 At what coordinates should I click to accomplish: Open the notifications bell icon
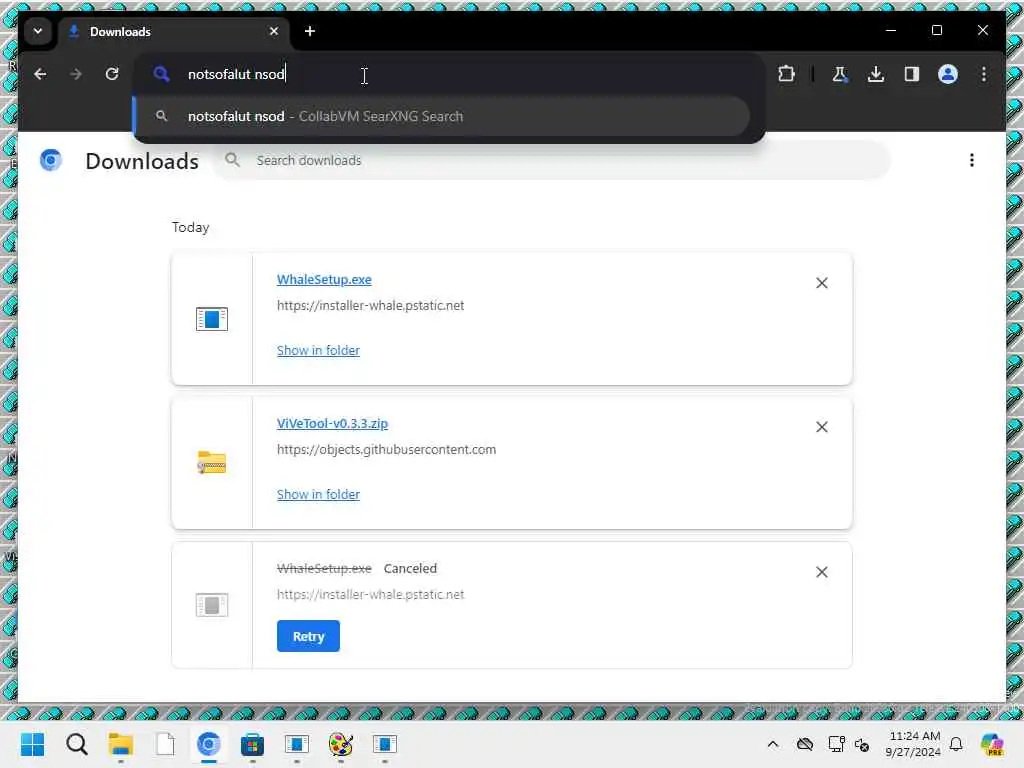pos(955,744)
